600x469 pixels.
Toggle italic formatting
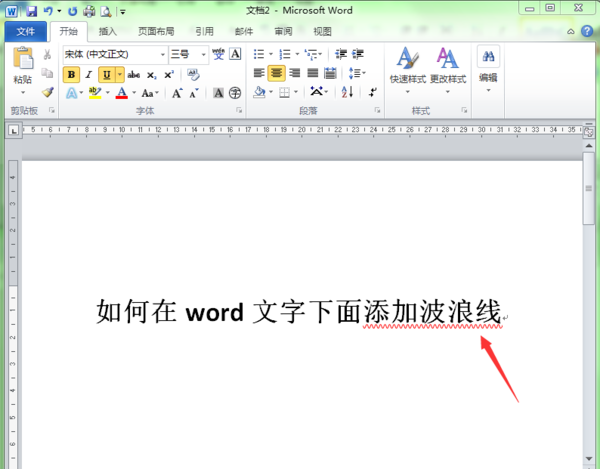tap(89, 75)
